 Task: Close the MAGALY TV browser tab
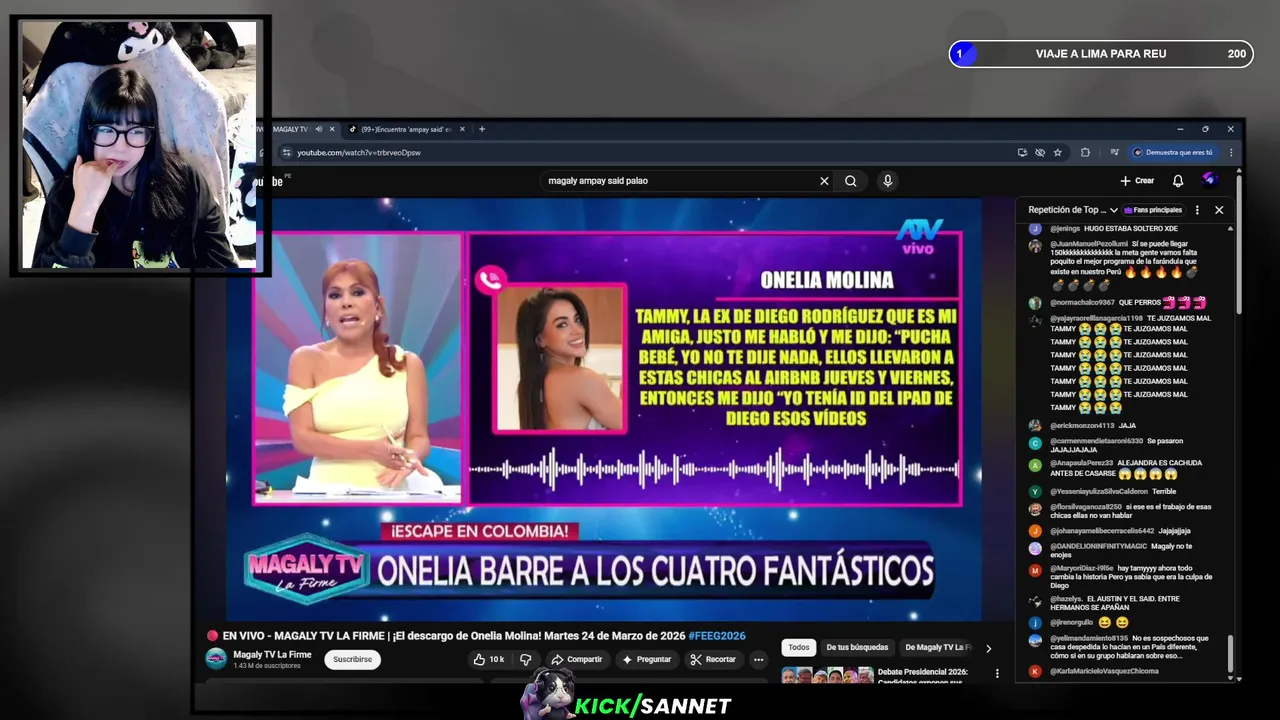pyautogui.click(x=332, y=129)
